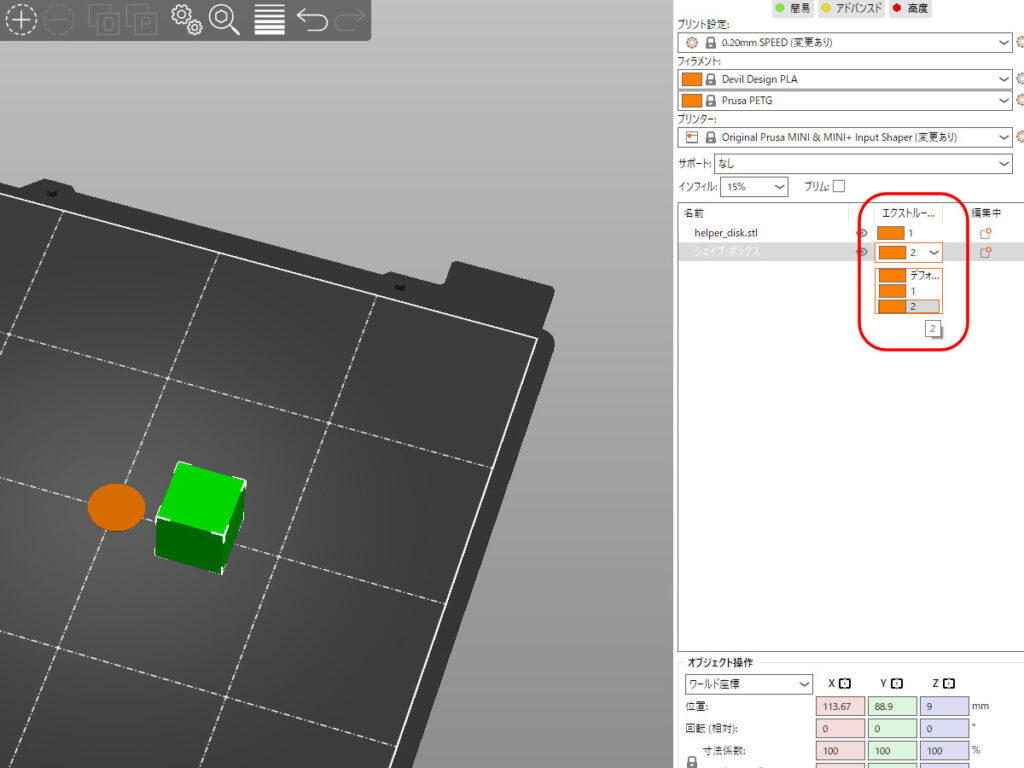
Task: Click the lock icon beside 0.20mm SPEED
Action: coord(711,42)
